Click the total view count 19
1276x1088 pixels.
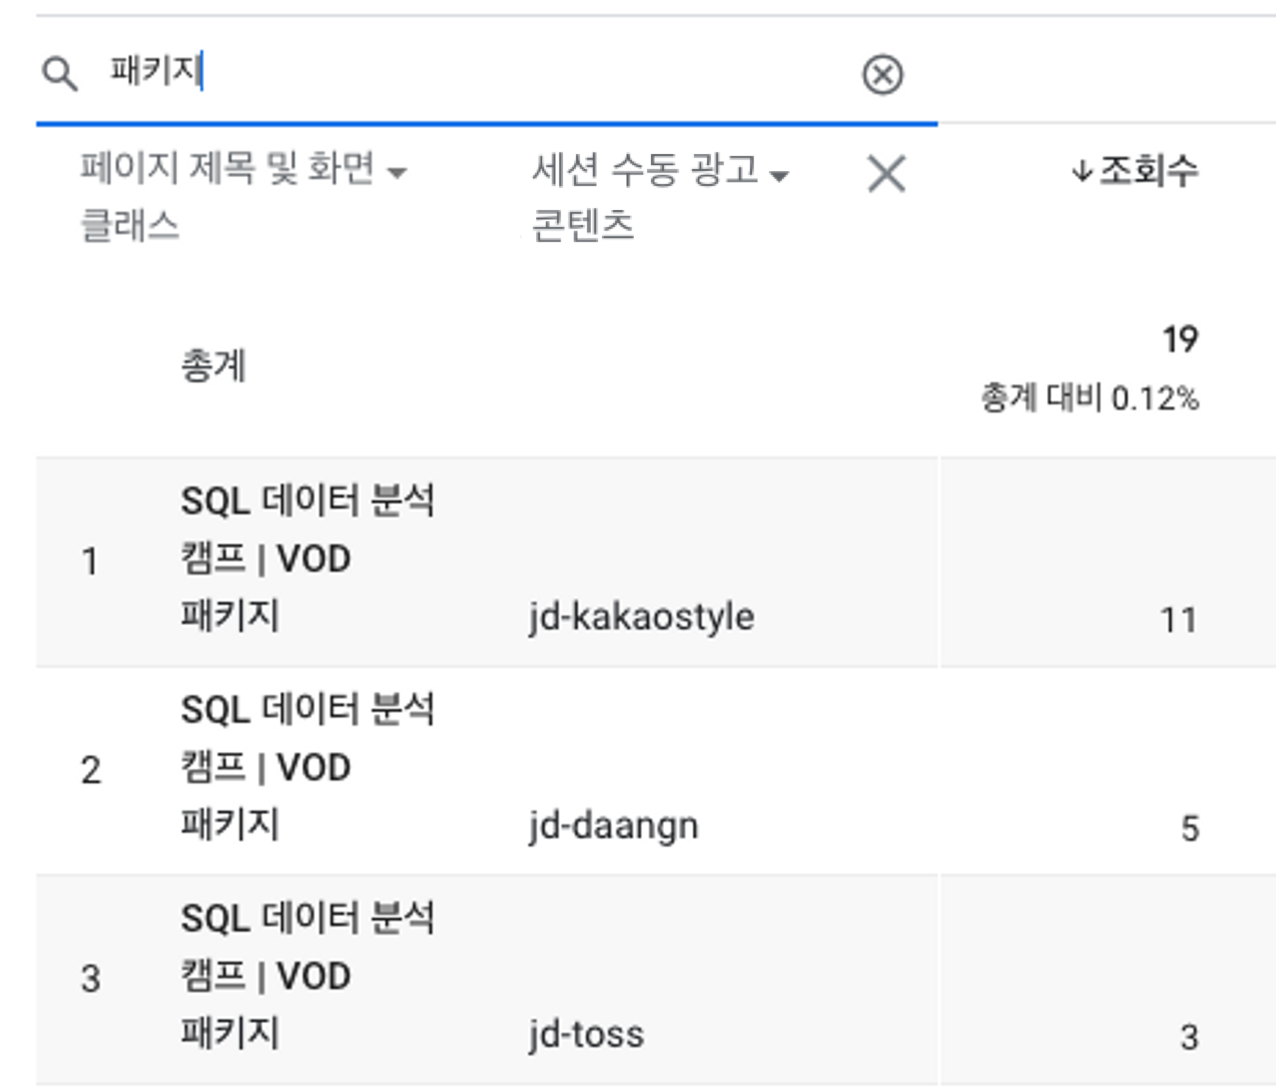click(1180, 339)
